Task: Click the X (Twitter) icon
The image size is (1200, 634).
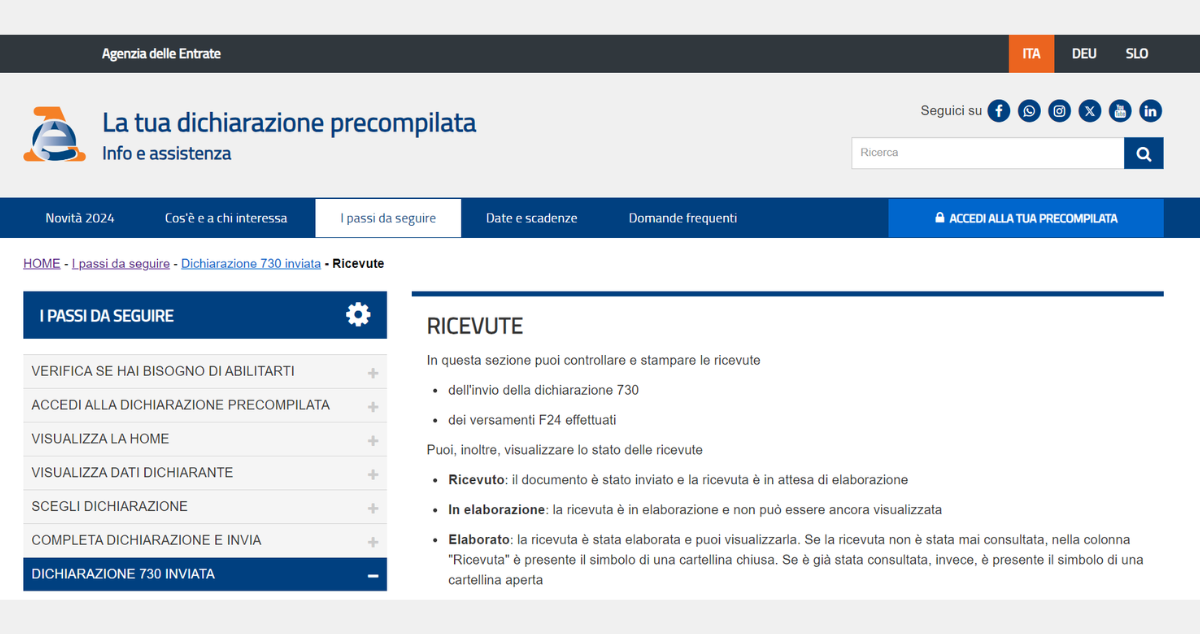Action: coord(1089,110)
